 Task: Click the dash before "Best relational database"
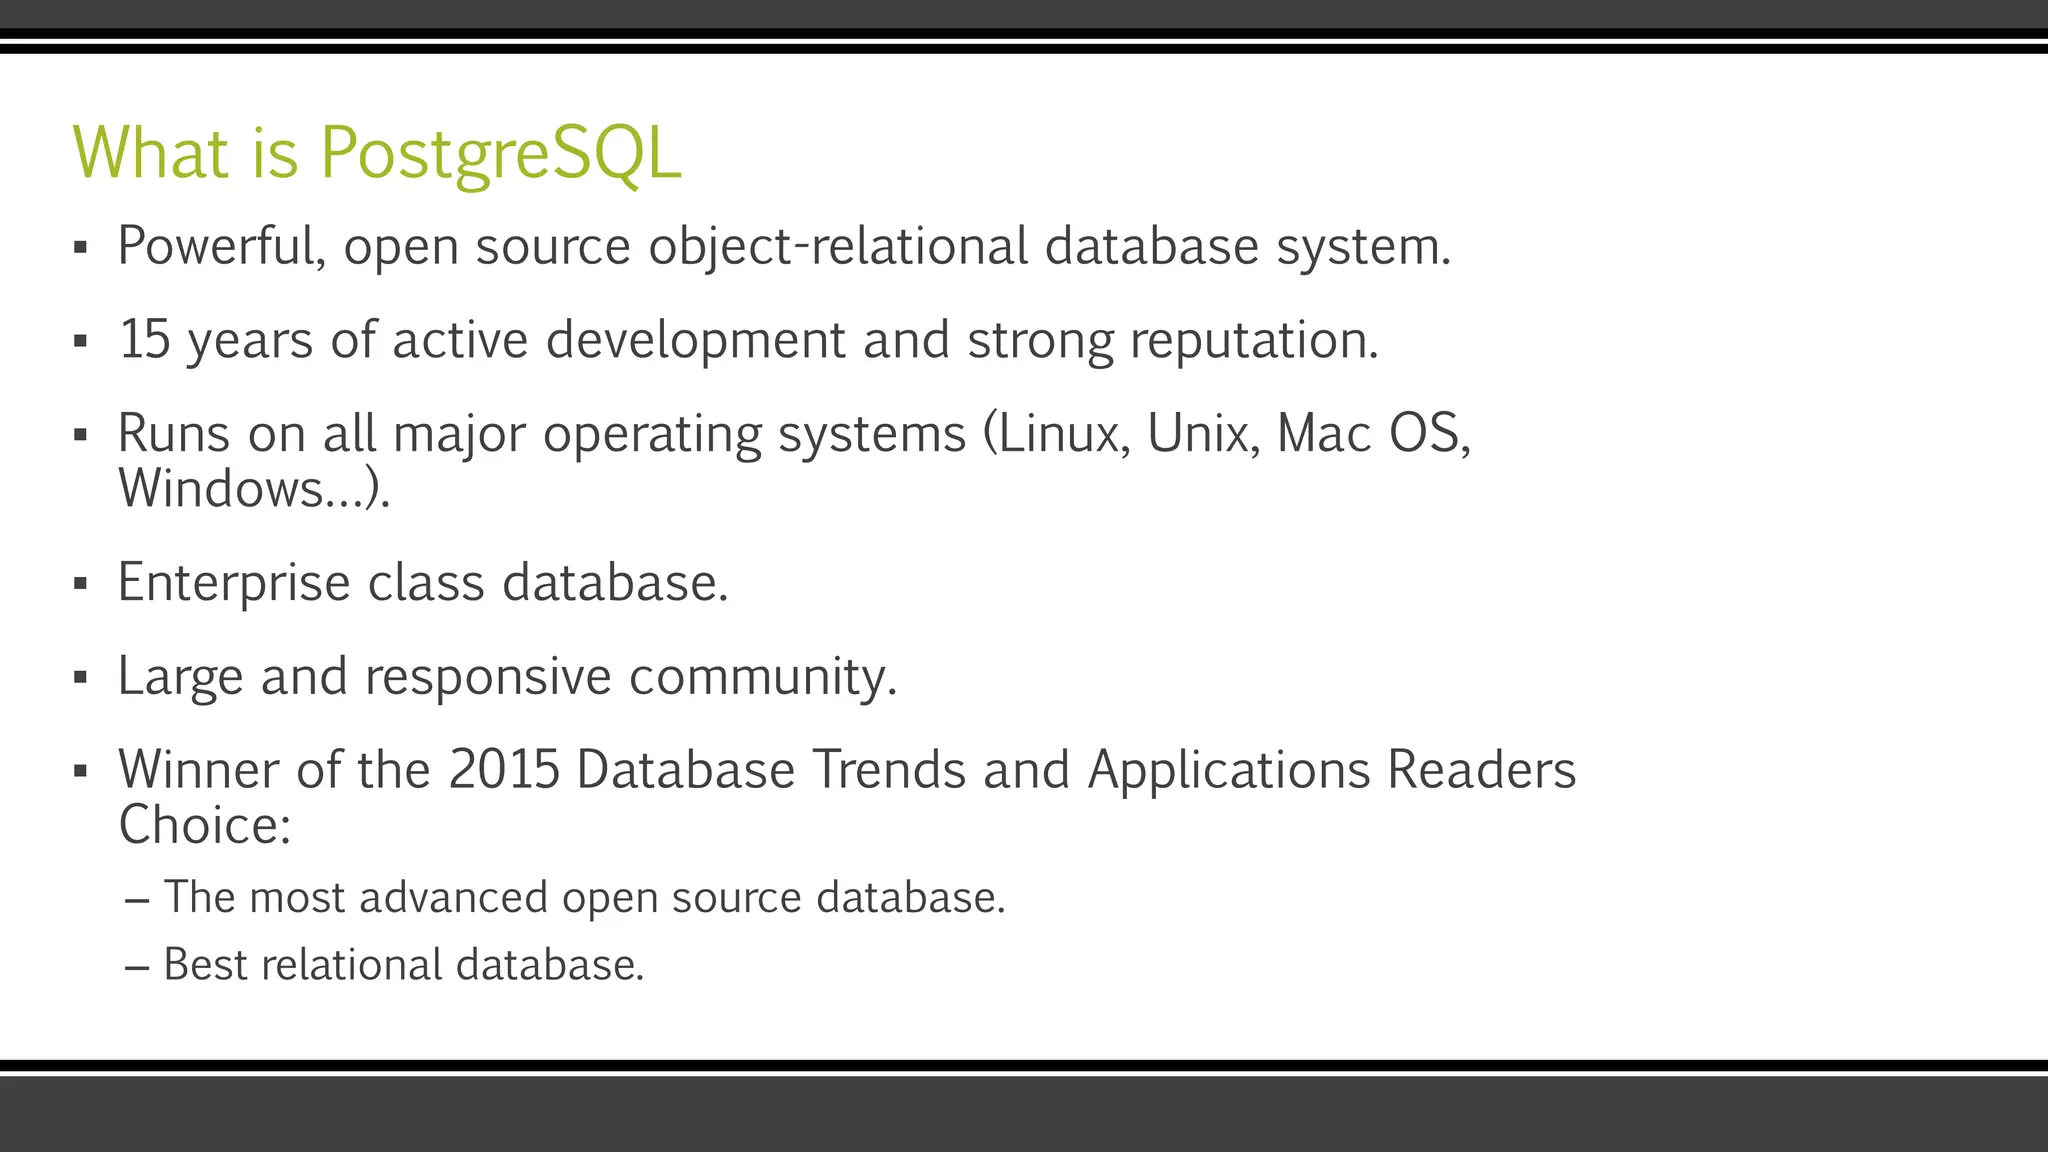tap(137, 968)
